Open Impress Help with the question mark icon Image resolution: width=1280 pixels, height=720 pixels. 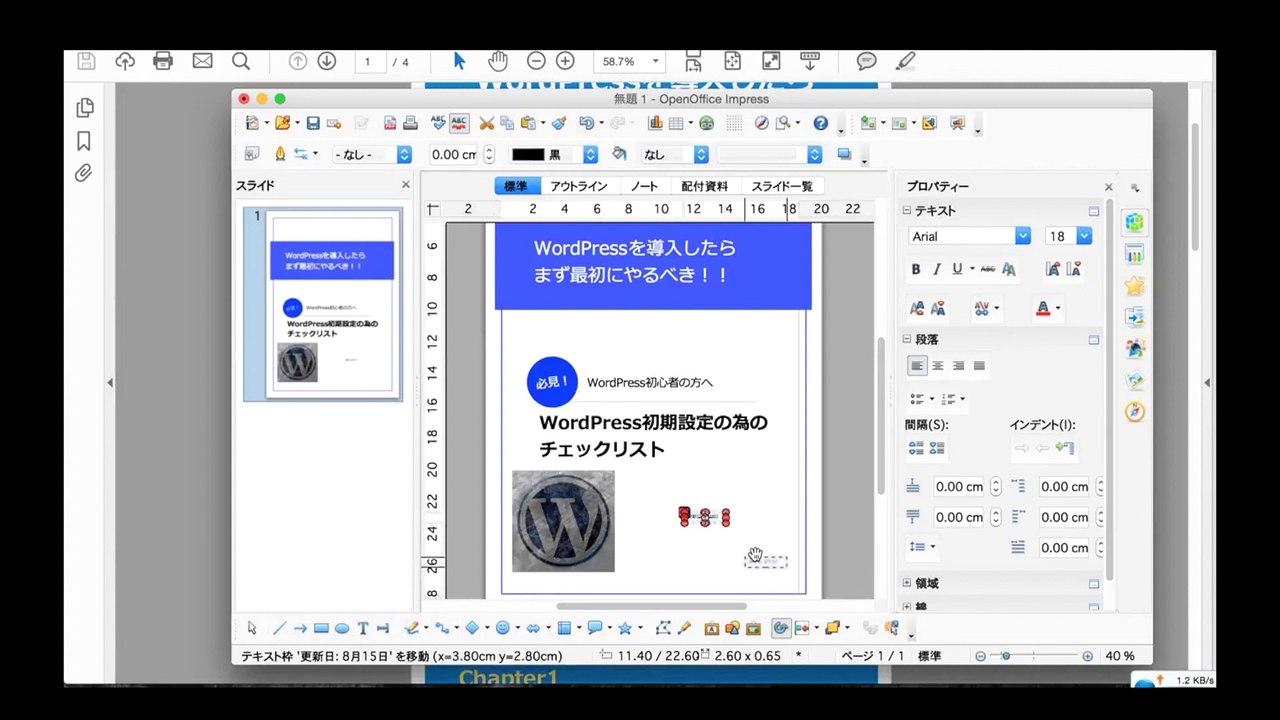coord(820,123)
